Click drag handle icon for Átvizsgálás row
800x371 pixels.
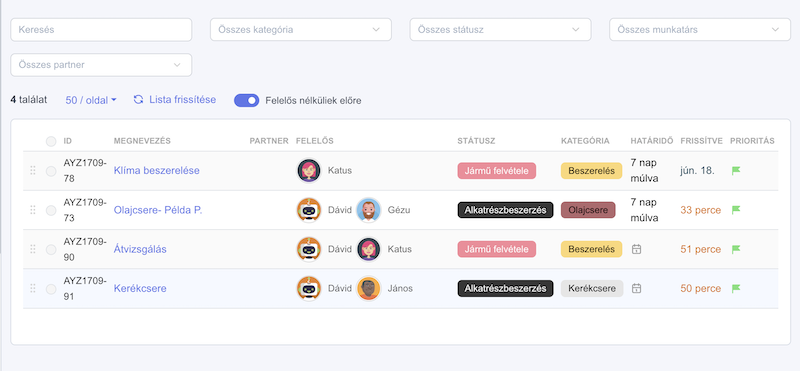point(33,249)
